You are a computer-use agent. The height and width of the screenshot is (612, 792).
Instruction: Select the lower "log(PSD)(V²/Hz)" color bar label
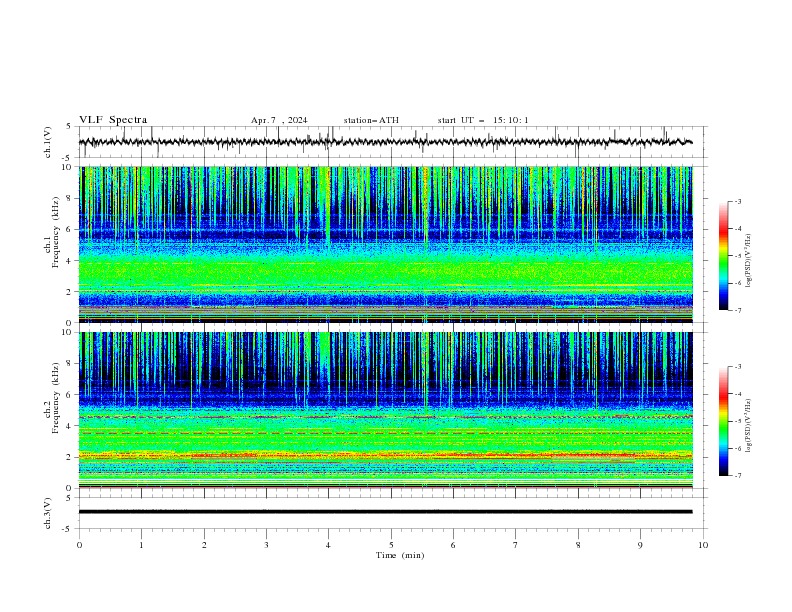749,426
